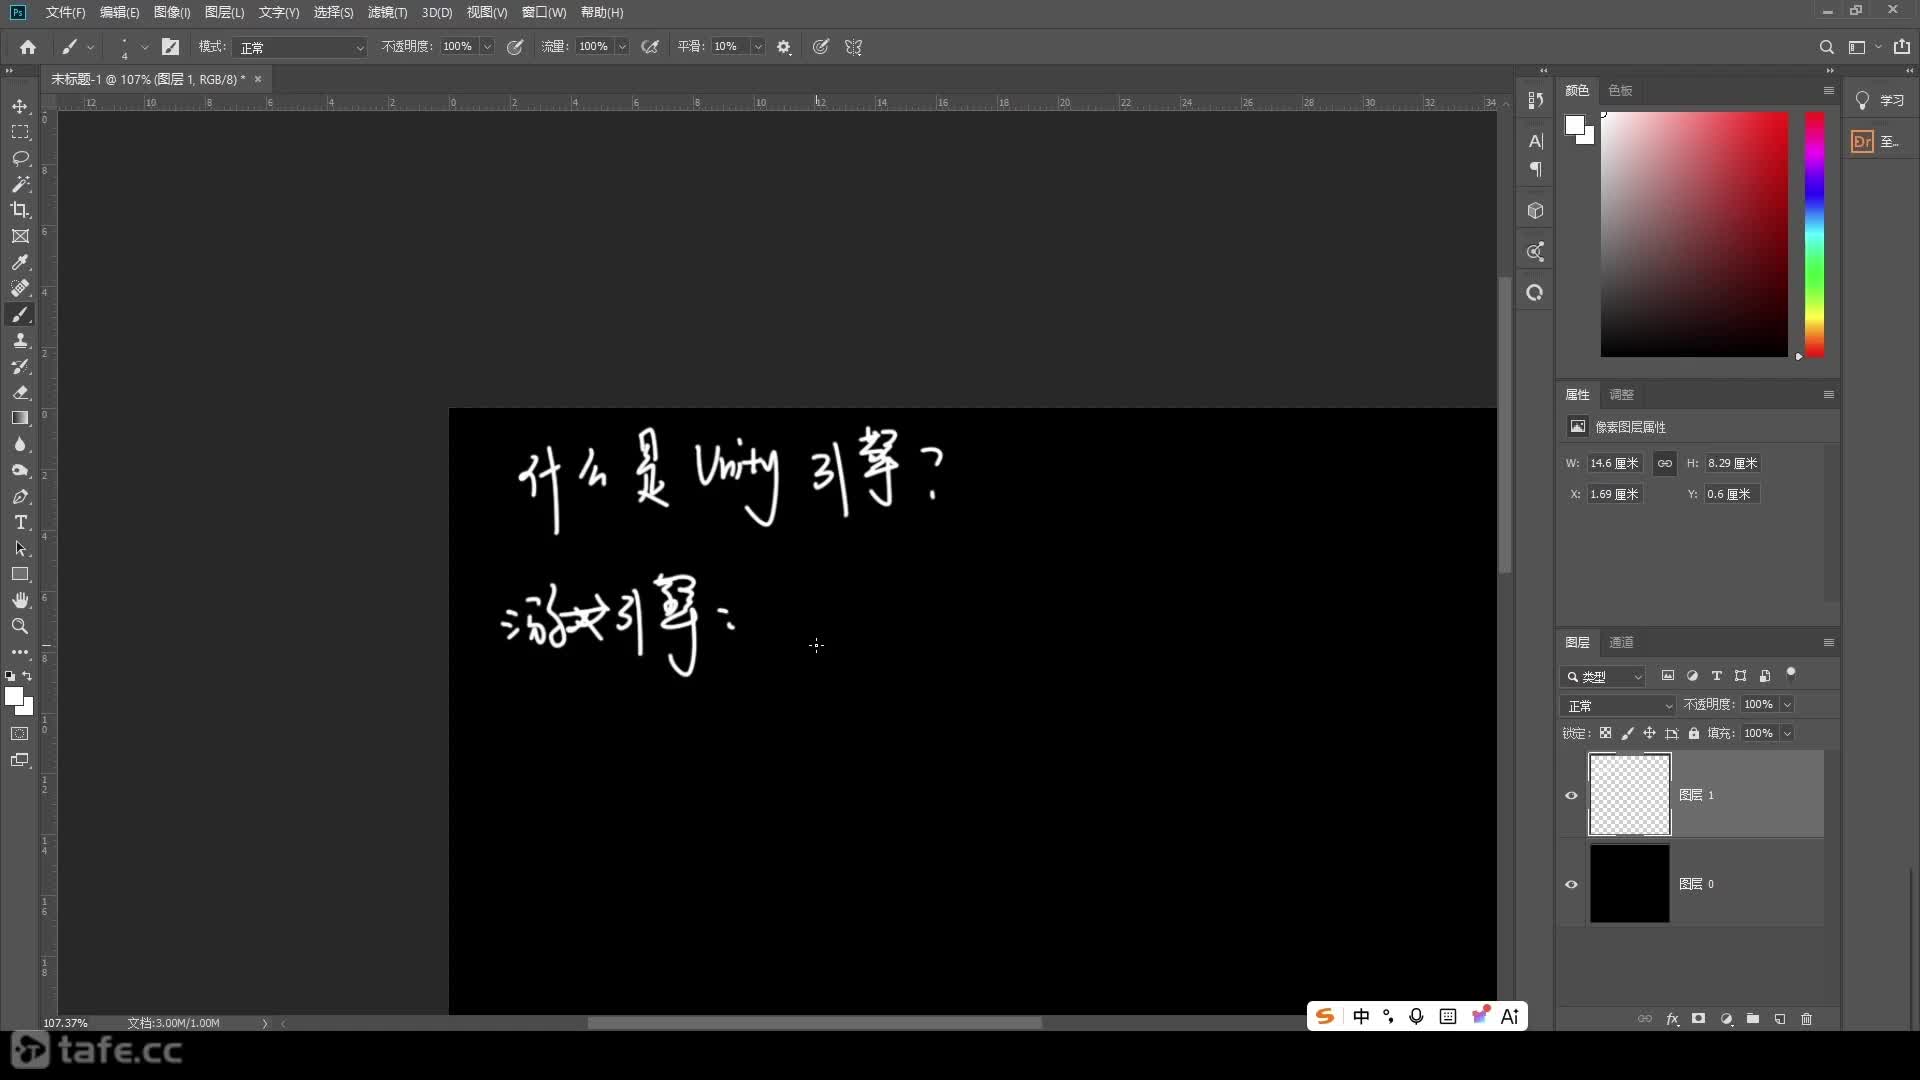Select the Frame tool
Screen dimensions: 1920x1080
click(20, 236)
